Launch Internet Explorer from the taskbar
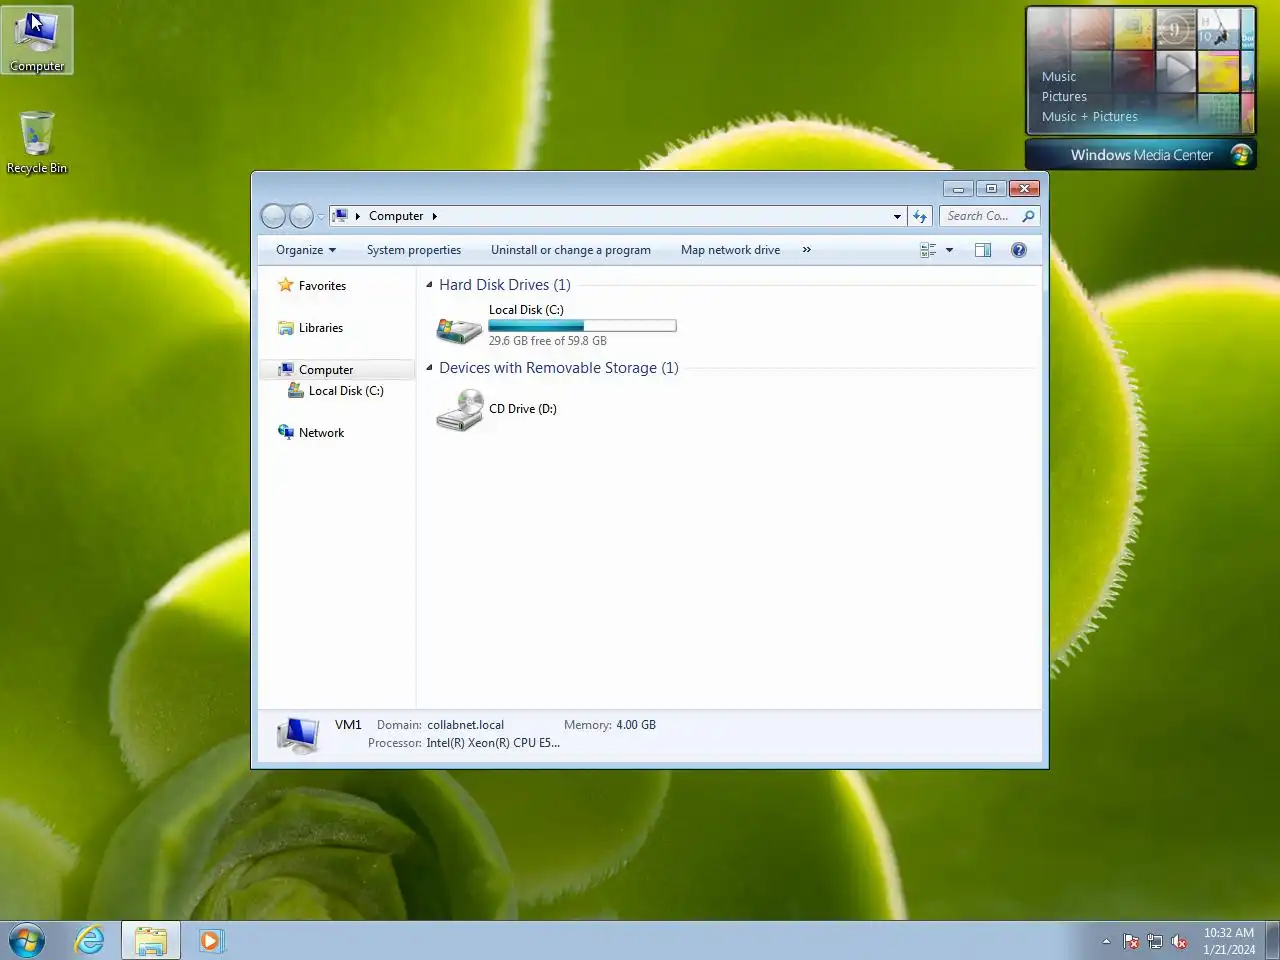 pyautogui.click(x=89, y=941)
